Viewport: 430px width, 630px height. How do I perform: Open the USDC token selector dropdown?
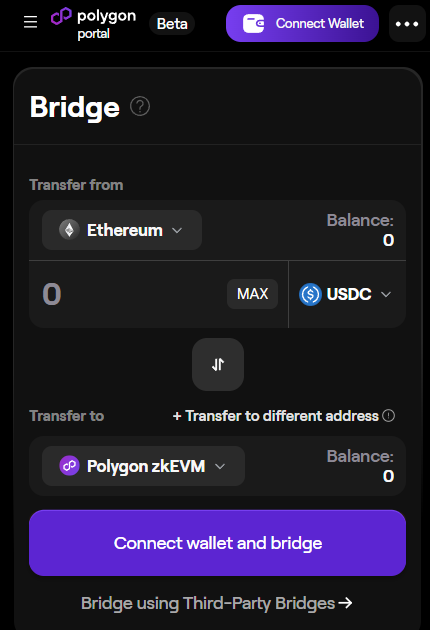(347, 294)
